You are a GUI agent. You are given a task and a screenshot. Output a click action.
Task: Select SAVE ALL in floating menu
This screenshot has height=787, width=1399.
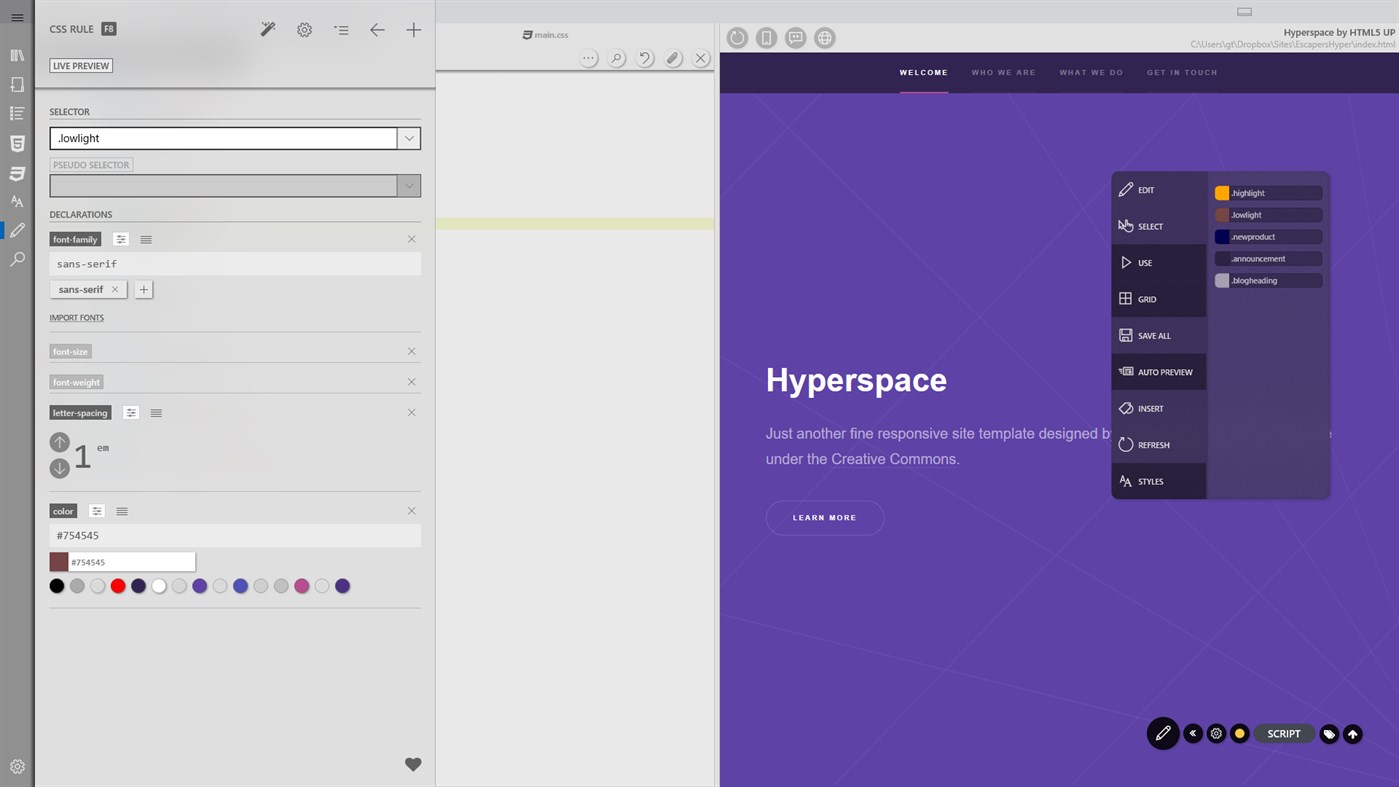pyautogui.click(x=1158, y=335)
